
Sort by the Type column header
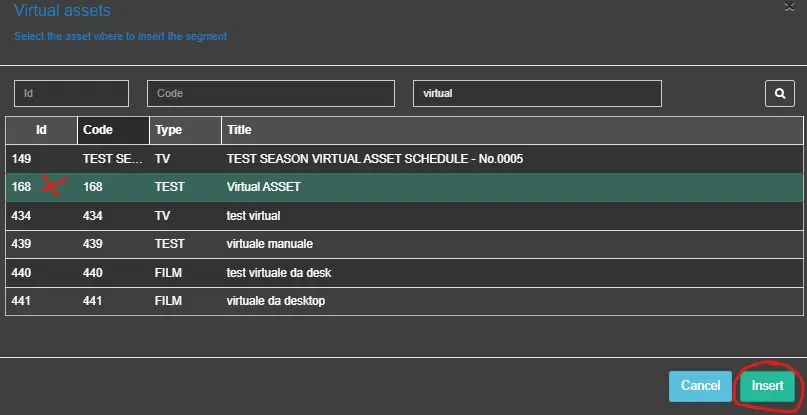click(185, 130)
